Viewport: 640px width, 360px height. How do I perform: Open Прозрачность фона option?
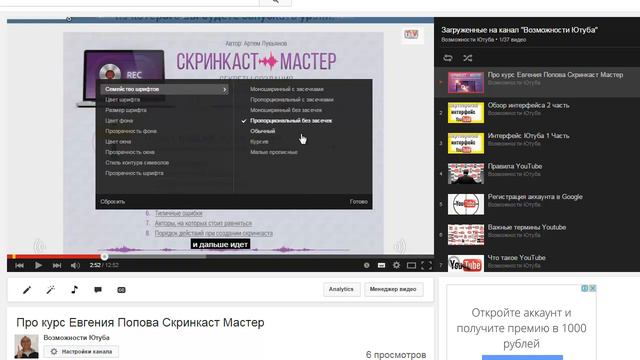131,131
